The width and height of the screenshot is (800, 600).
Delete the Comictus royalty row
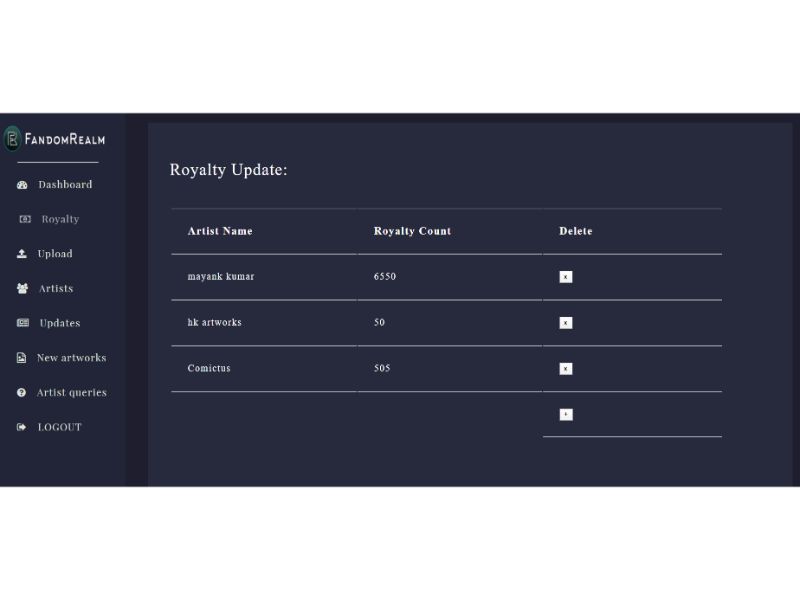(x=566, y=369)
